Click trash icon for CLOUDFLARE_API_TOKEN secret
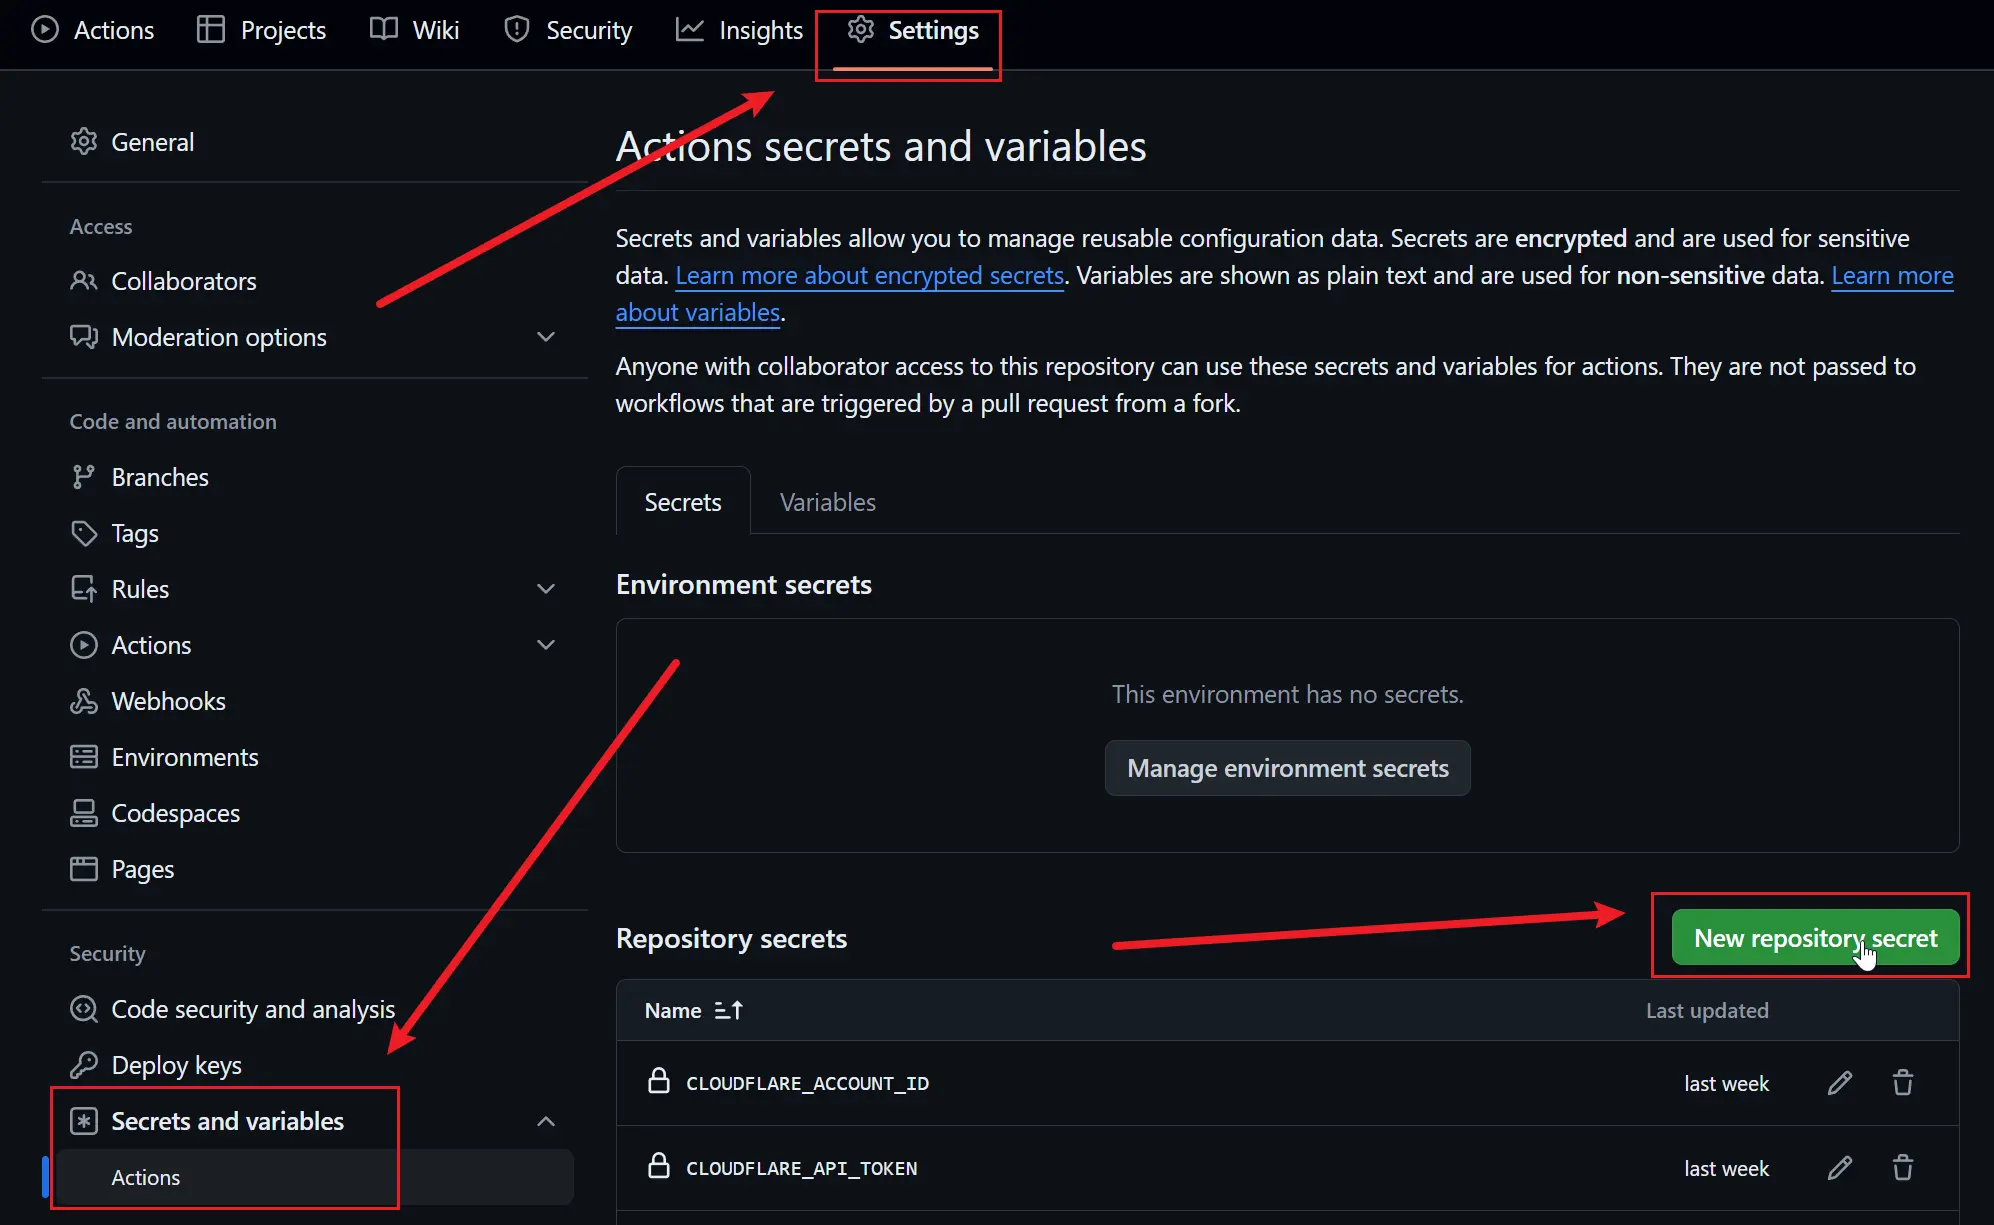Image resolution: width=1994 pixels, height=1225 pixels. click(1902, 1168)
